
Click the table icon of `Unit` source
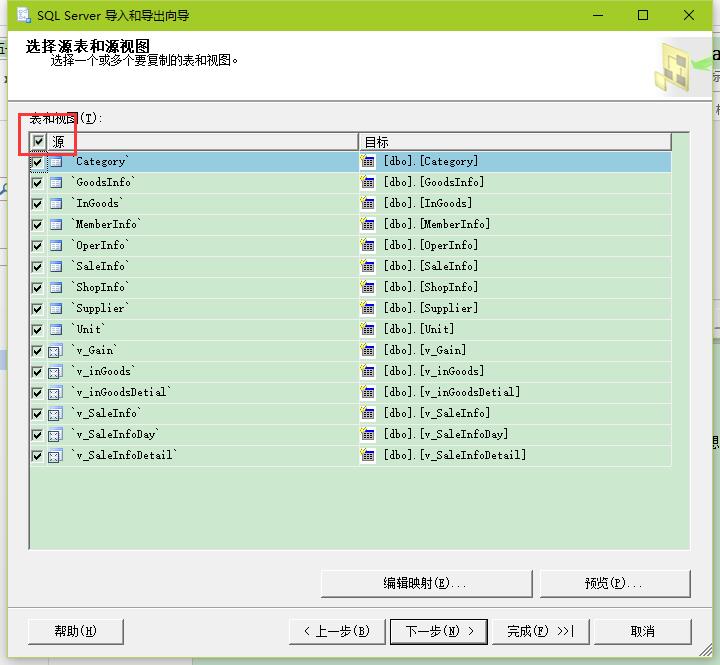click(x=56, y=330)
